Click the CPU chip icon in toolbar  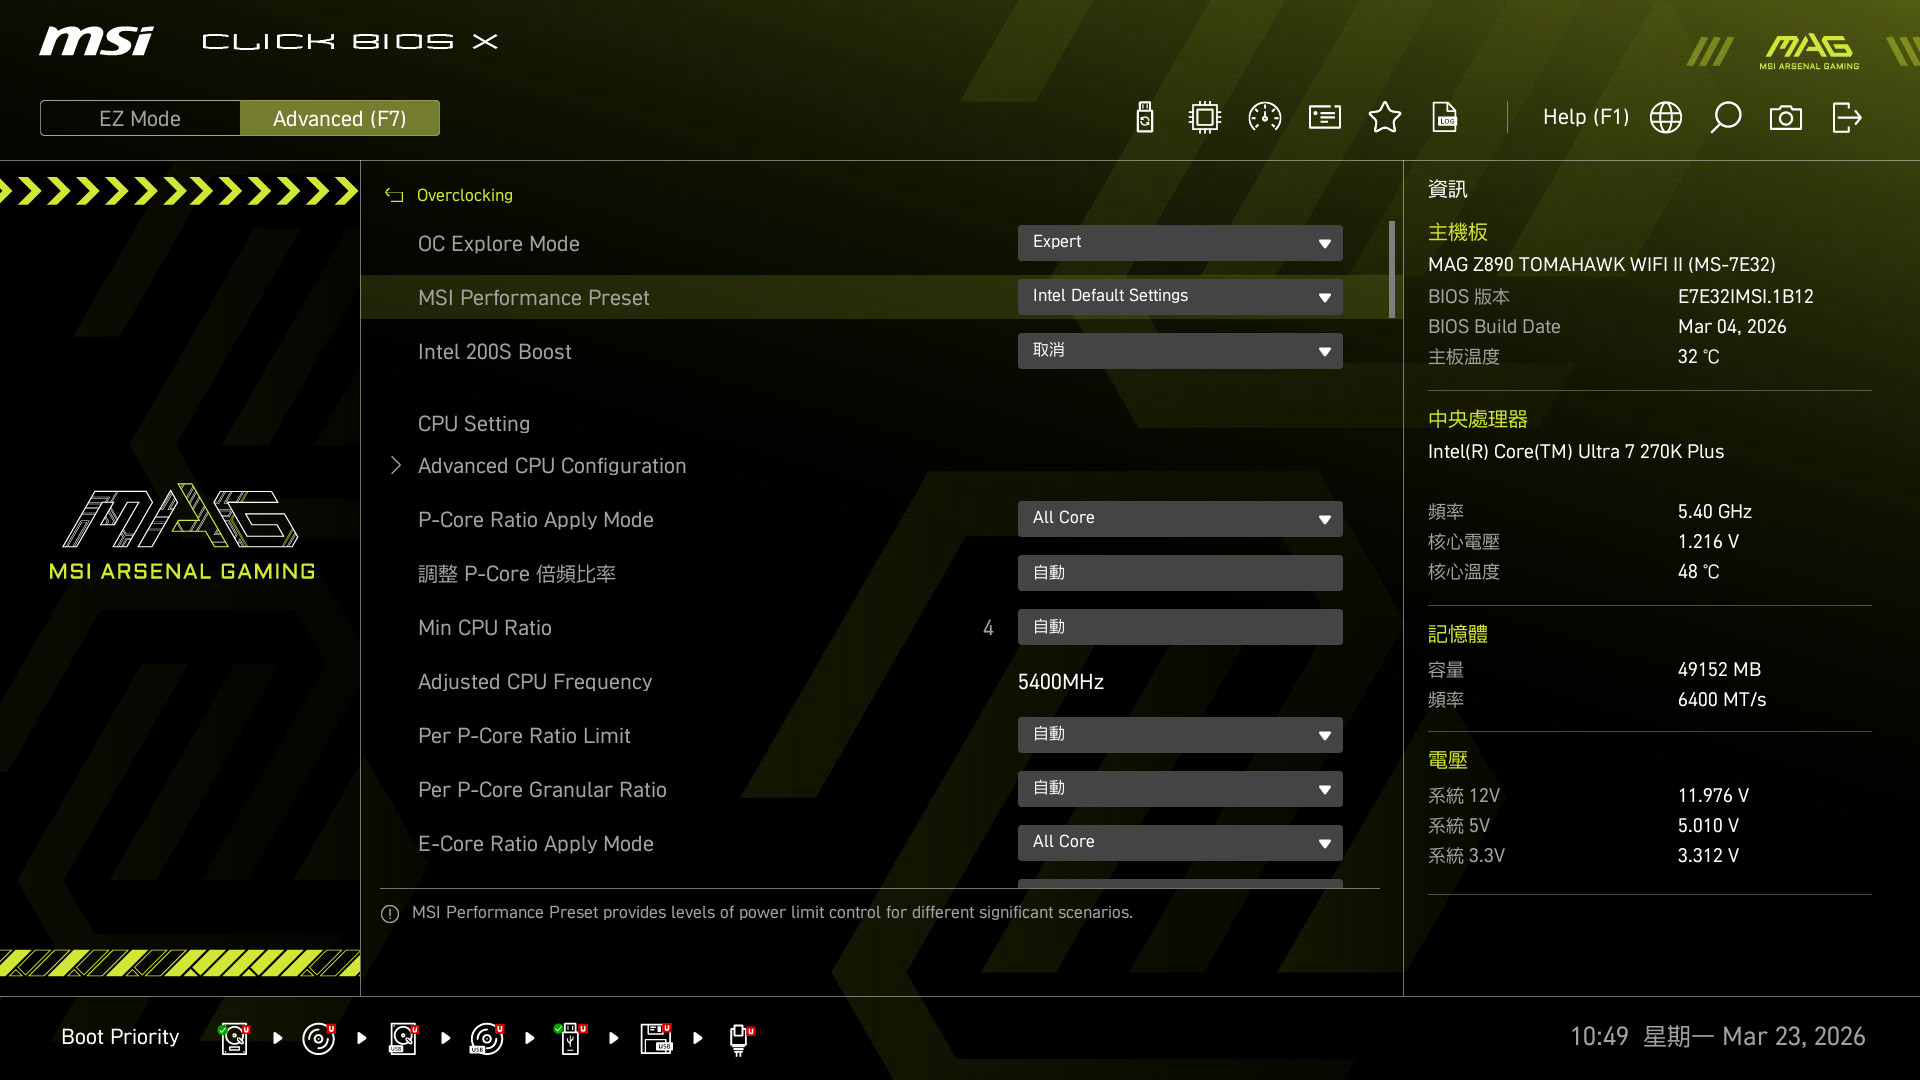coord(1205,118)
